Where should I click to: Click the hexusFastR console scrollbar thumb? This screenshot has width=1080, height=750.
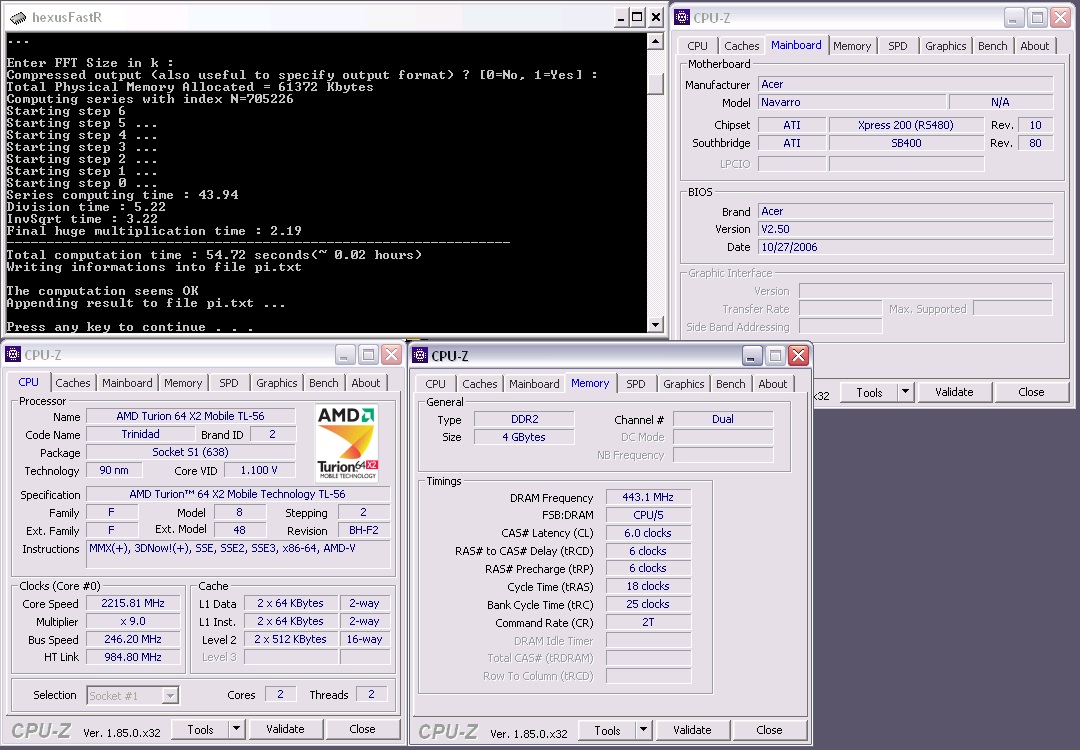(655, 83)
